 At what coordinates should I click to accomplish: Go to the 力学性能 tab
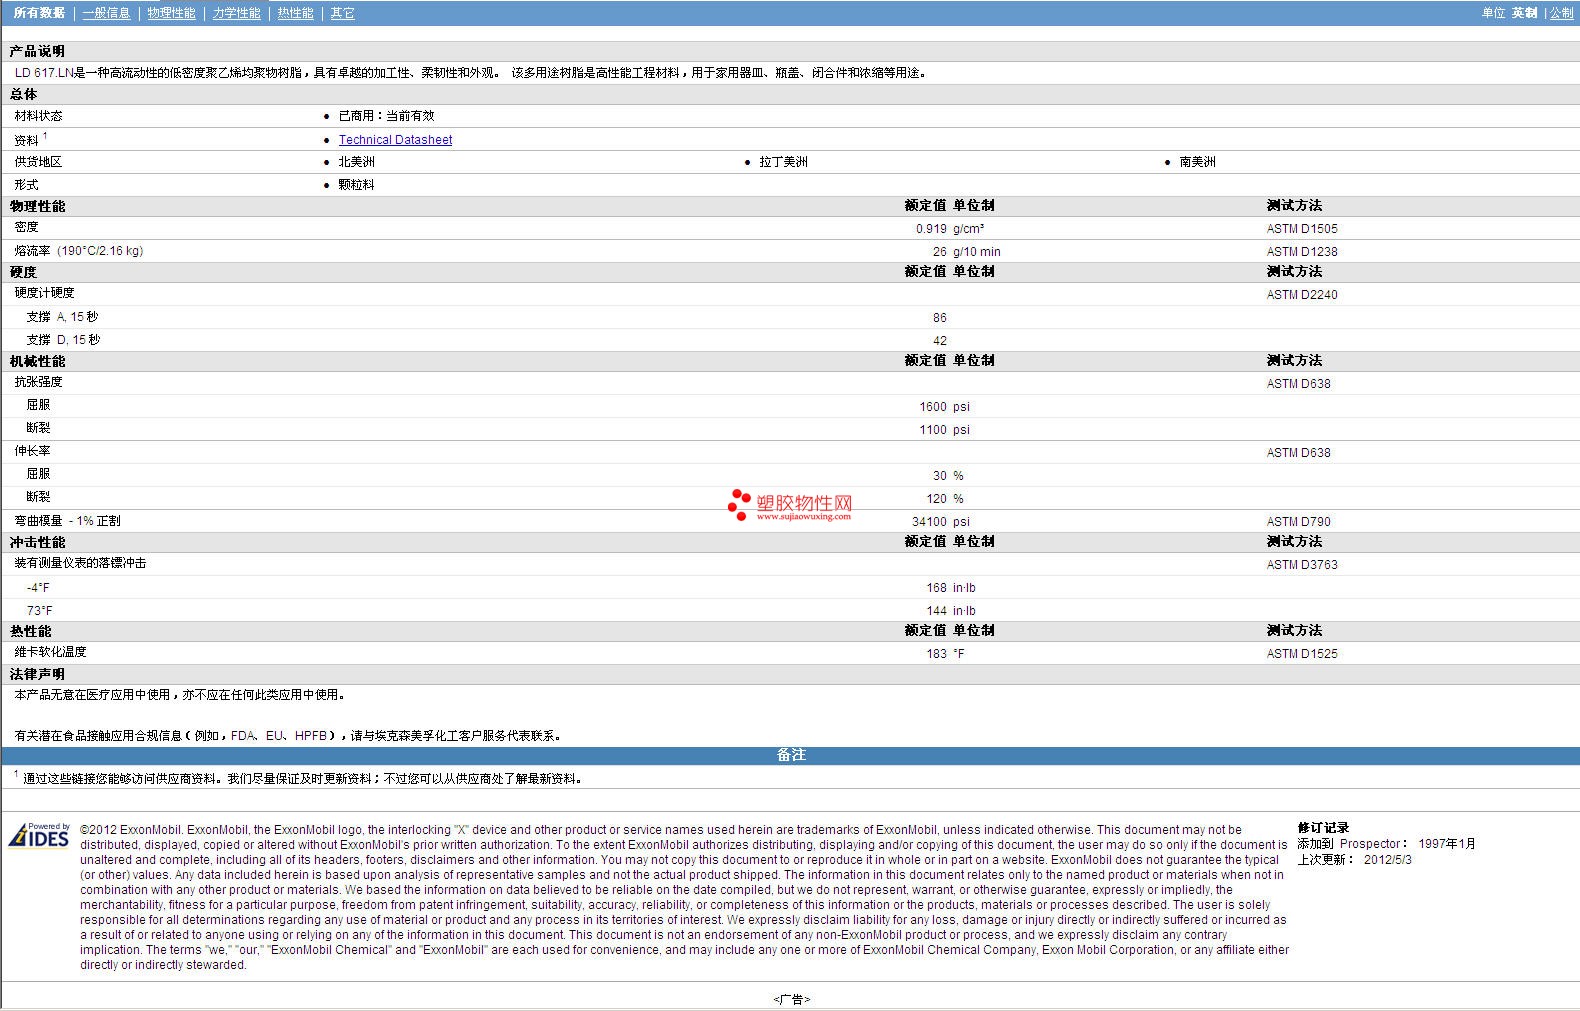pos(236,13)
